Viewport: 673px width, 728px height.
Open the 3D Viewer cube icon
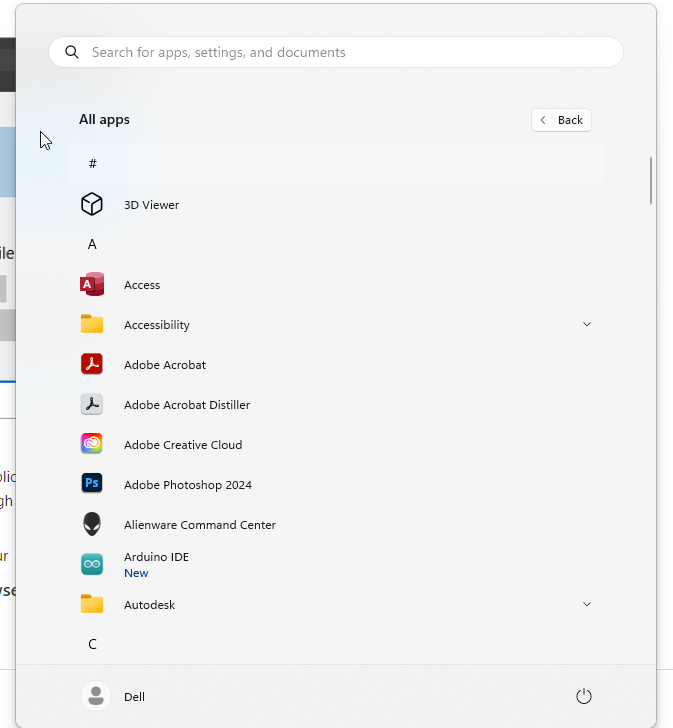tap(92, 204)
